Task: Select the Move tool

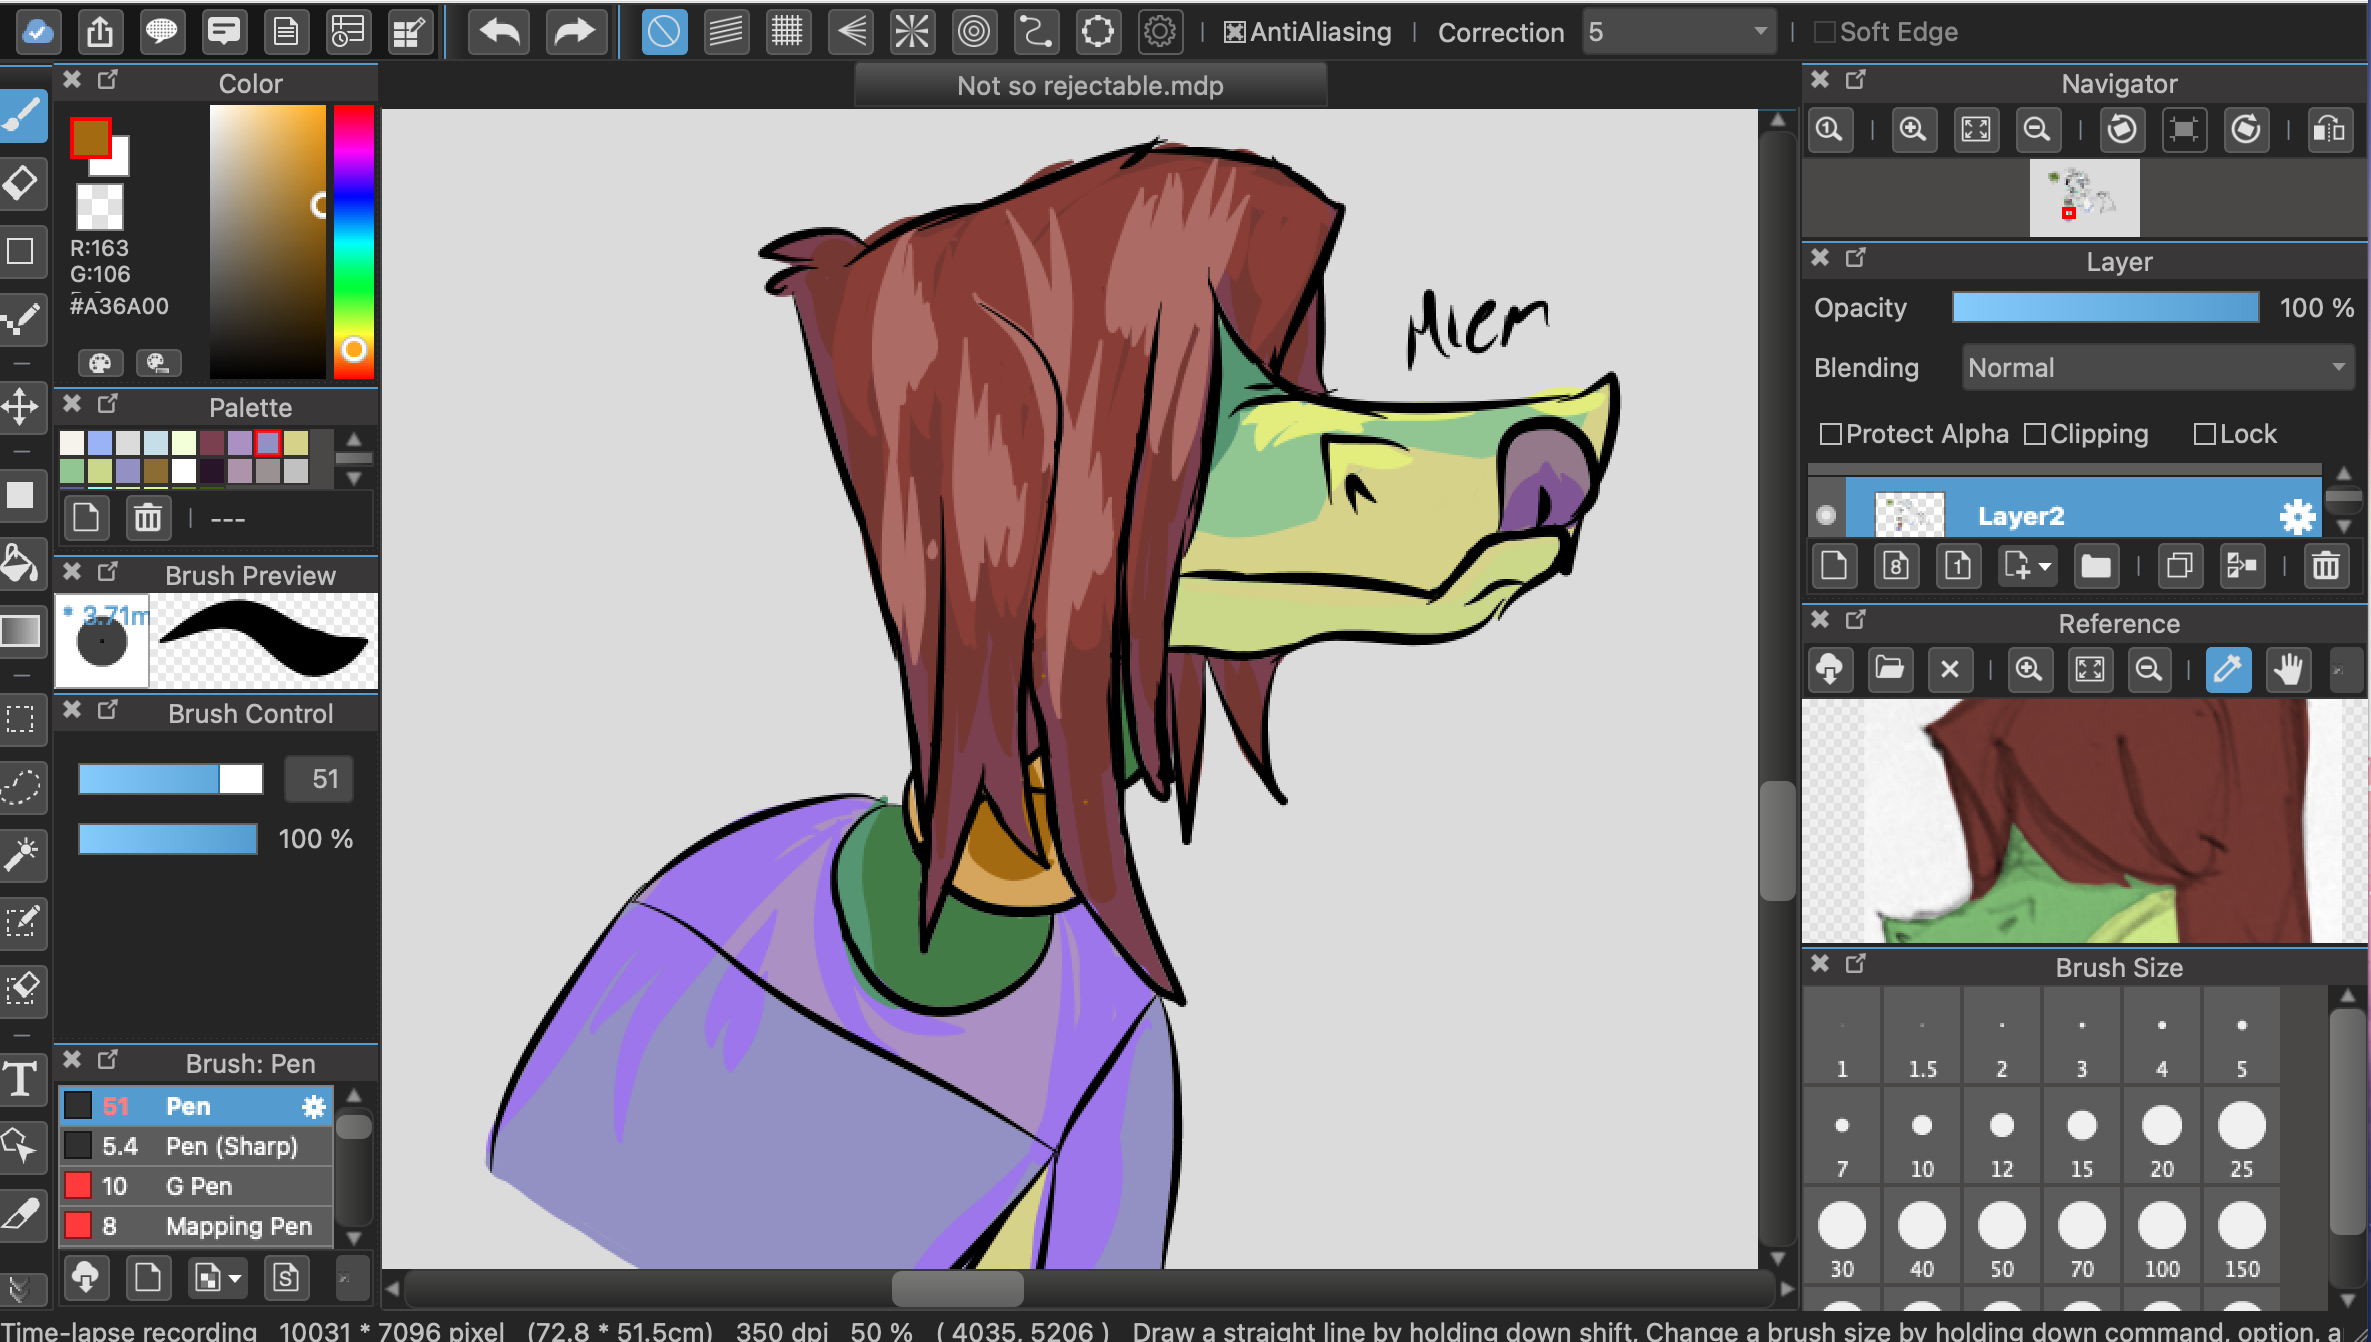Action: 20,407
